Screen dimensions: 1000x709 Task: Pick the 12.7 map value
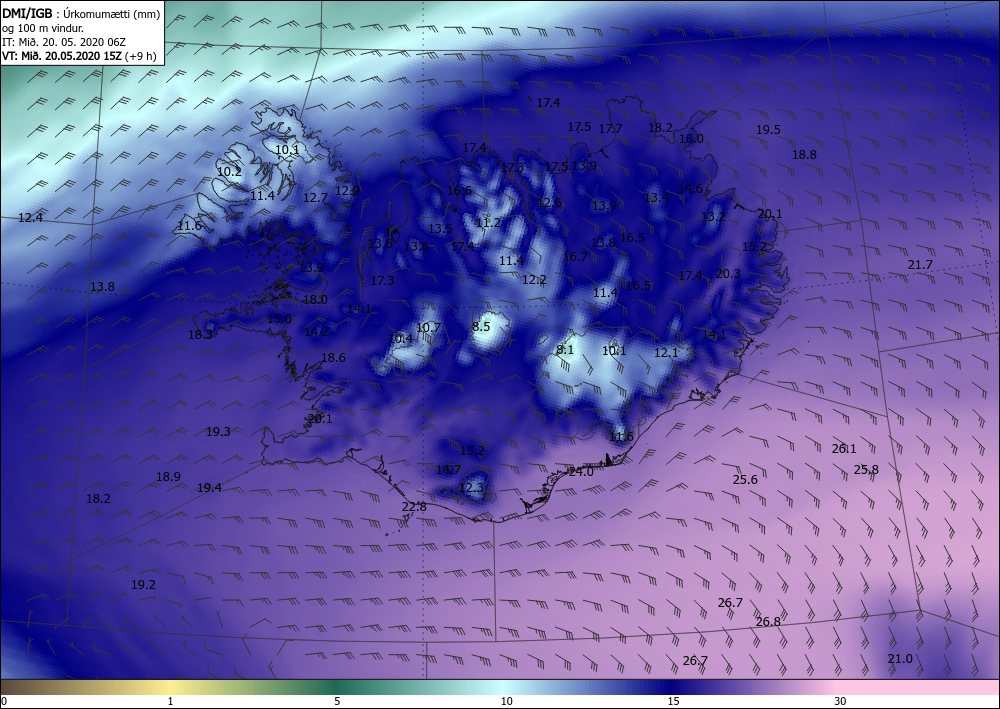(315, 198)
